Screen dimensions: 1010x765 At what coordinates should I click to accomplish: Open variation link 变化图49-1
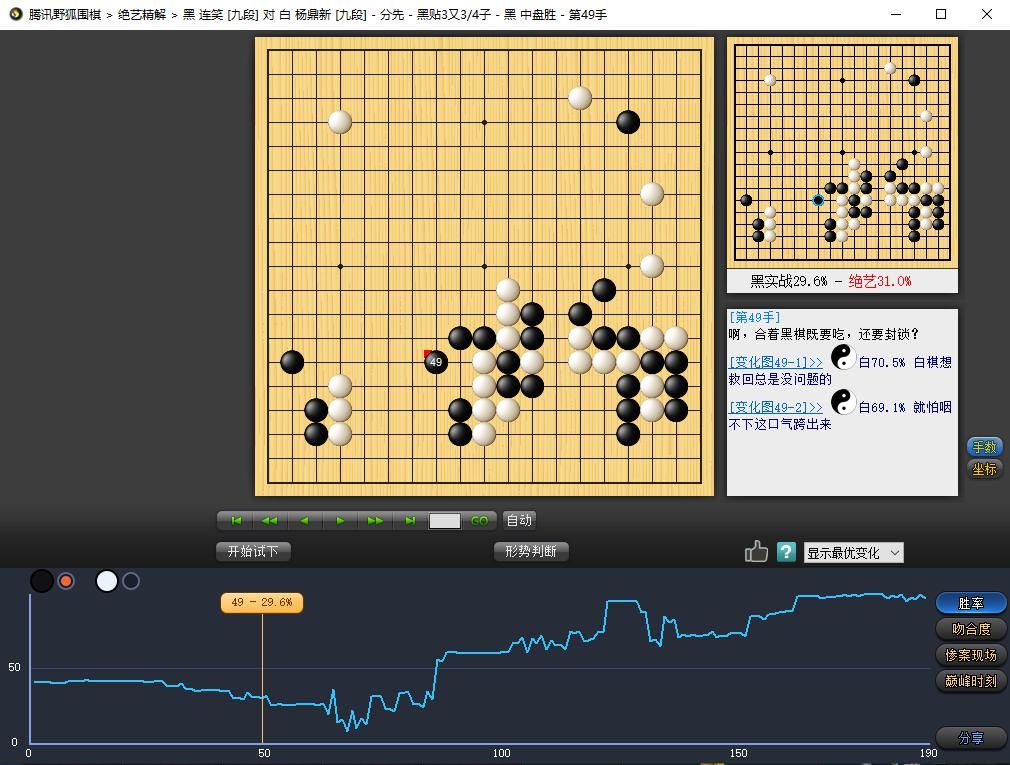click(x=775, y=362)
